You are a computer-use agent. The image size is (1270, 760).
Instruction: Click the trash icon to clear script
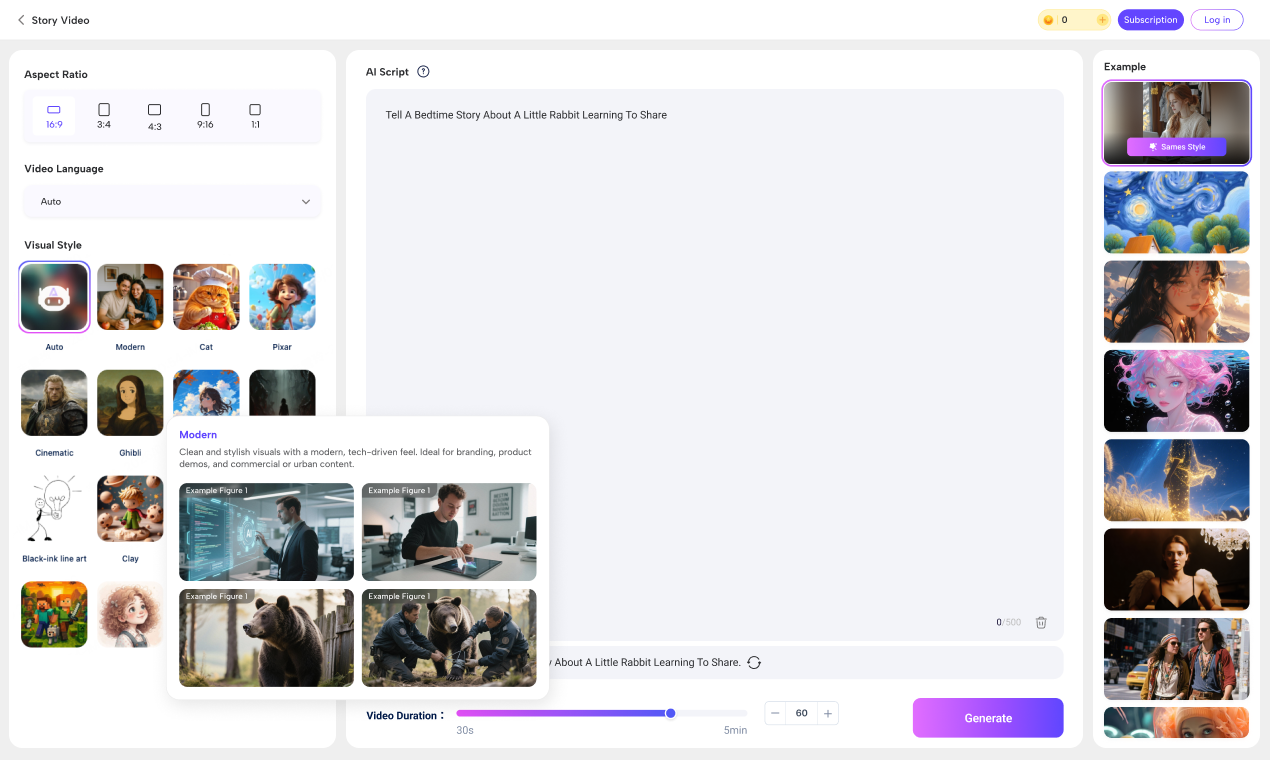pos(1040,622)
